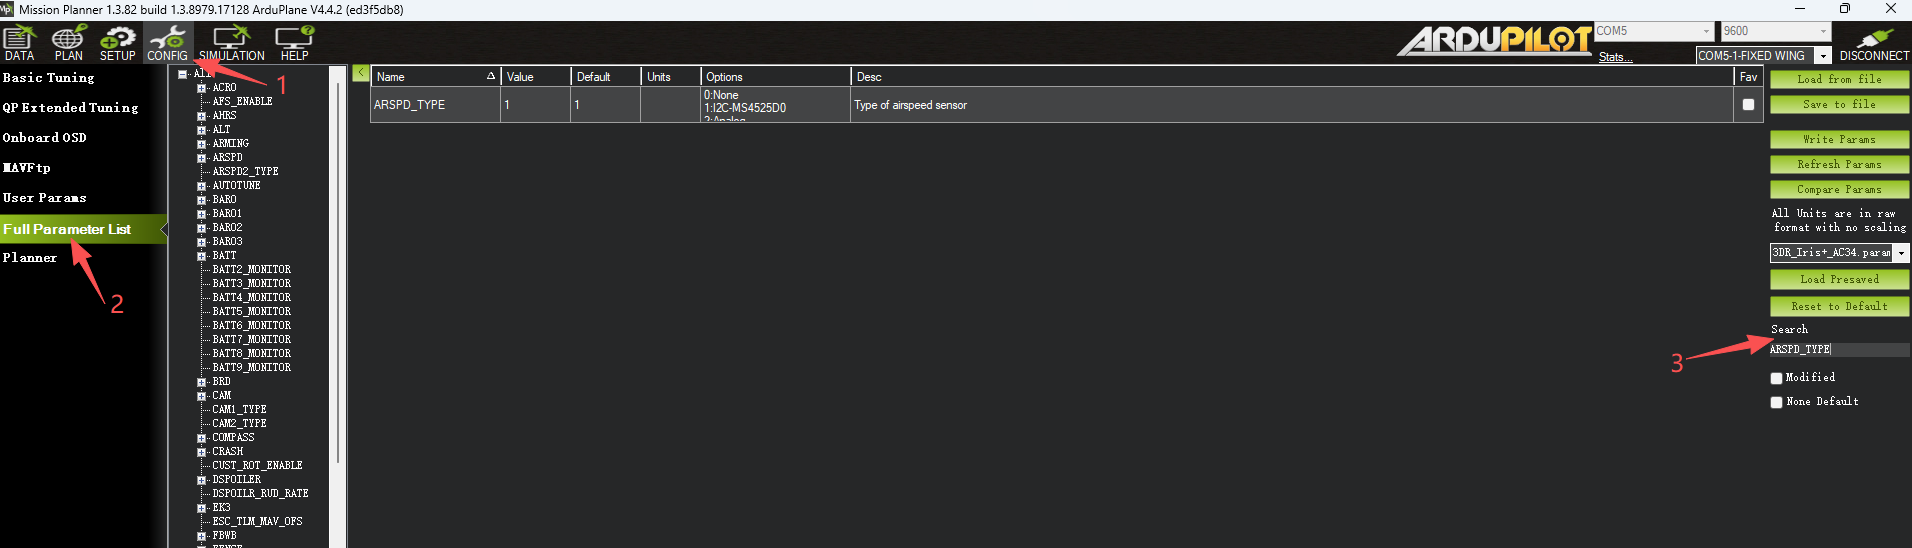Expand the COMPASS tree node
Image resolution: width=1912 pixels, height=548 pixels.
[201, 438]
